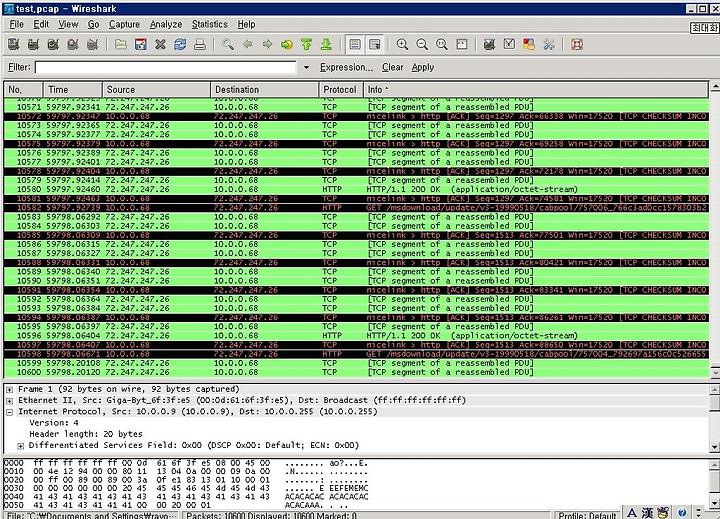The width and height of the screenshot is (720, 519).
Task: Open the Capture menu
Action: tap(124, 24)
